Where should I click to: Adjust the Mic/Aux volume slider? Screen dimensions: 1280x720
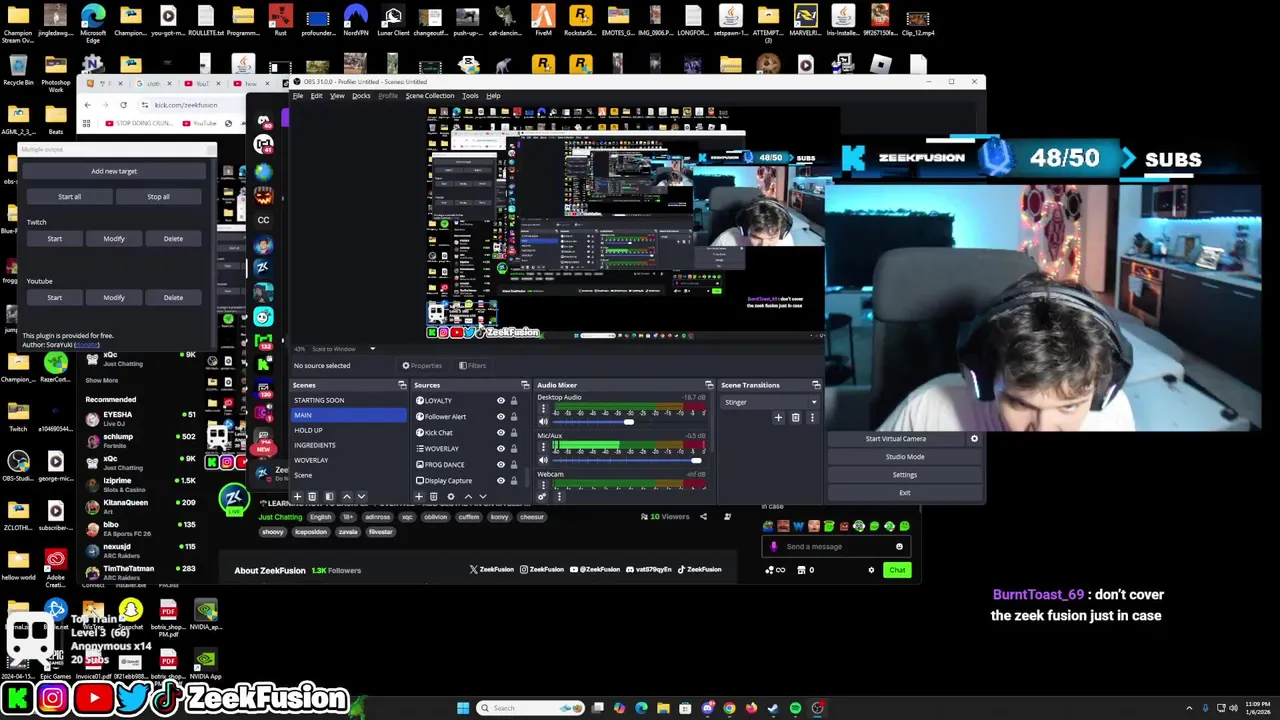[696, 460]
